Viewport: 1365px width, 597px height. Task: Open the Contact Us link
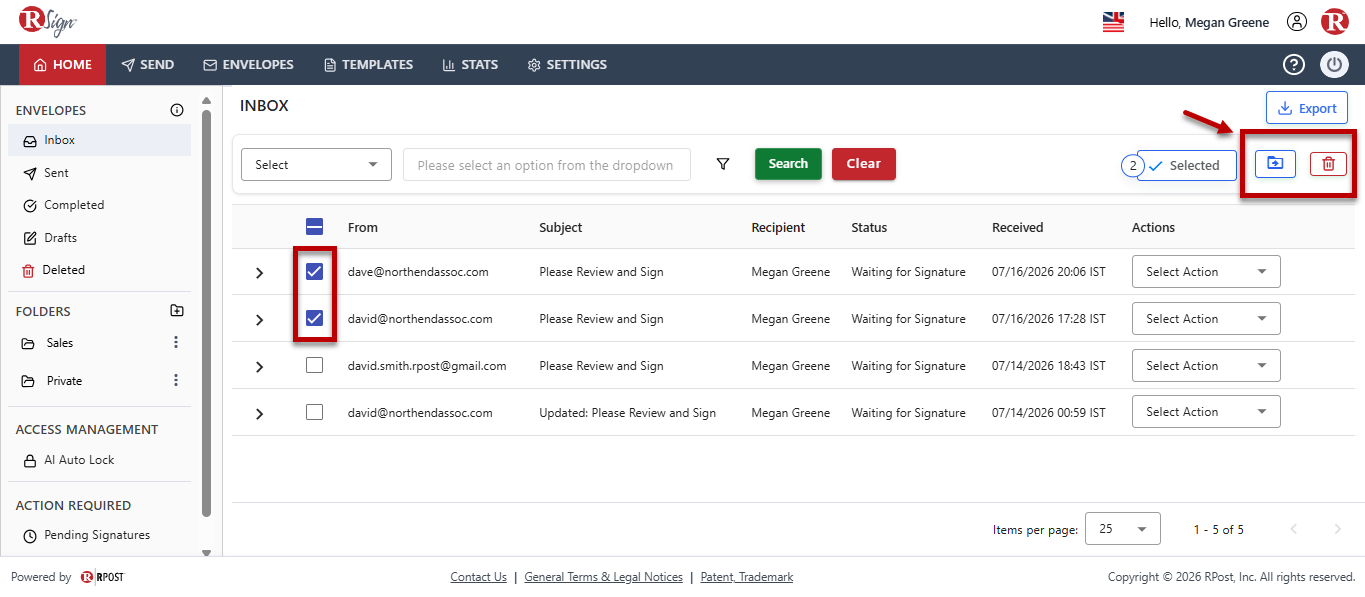(x=478, y=577)
